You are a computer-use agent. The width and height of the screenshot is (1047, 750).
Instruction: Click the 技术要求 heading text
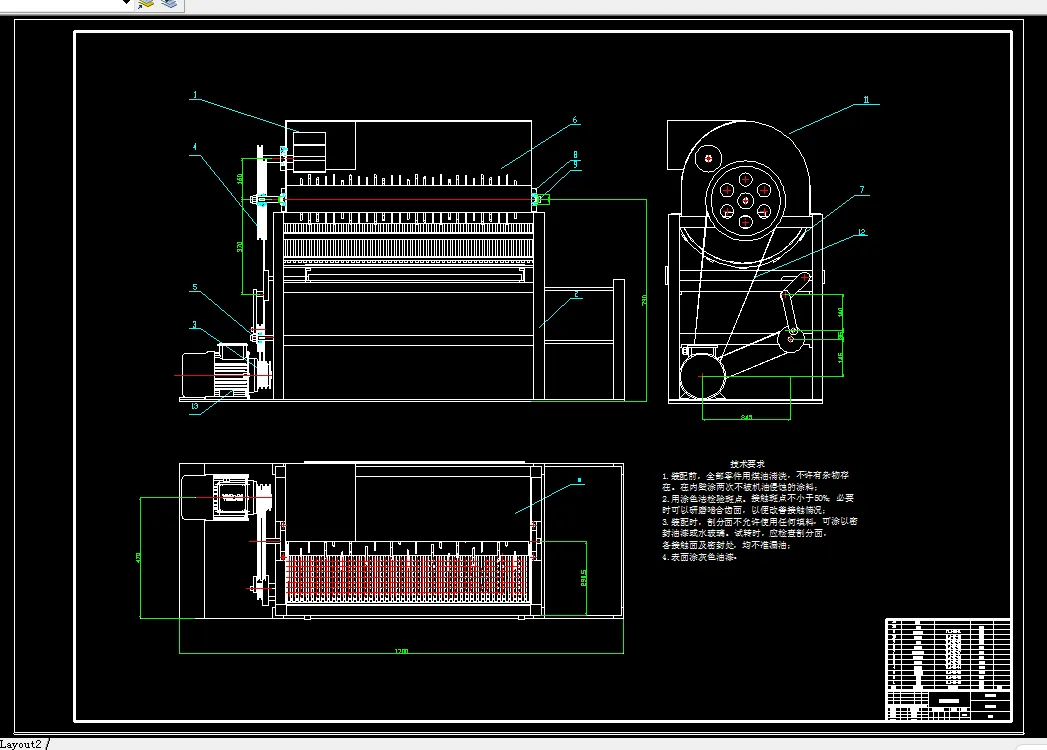click(x=747, y=463)
